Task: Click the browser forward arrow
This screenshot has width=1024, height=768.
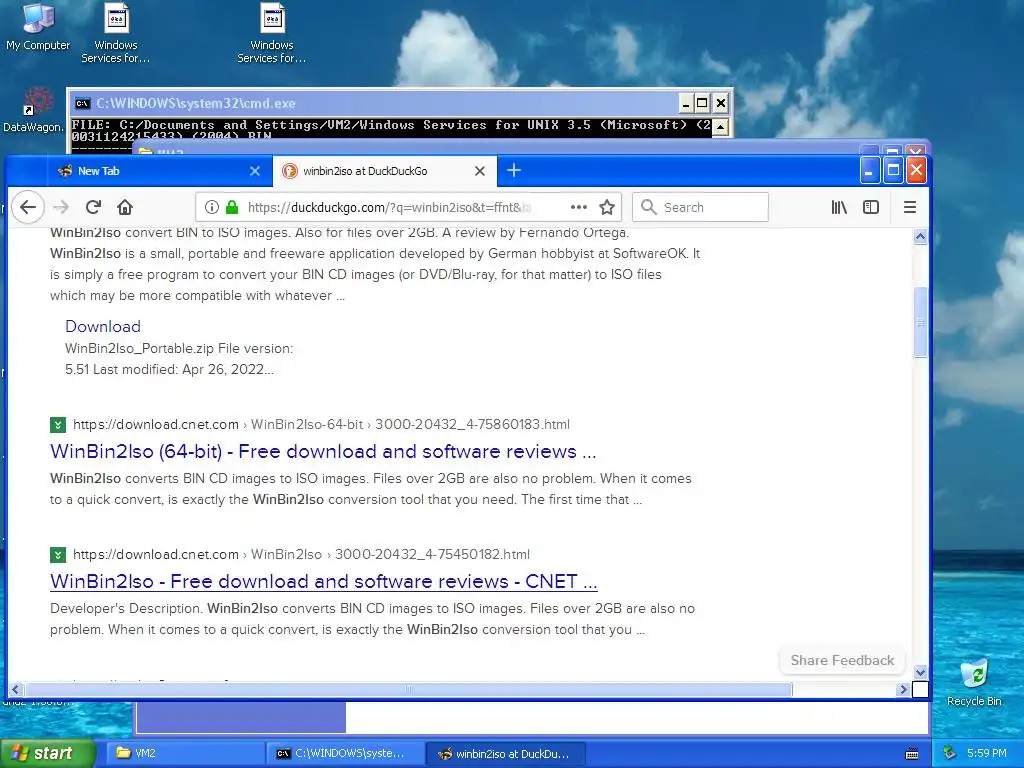Action: tap(61, 207)
